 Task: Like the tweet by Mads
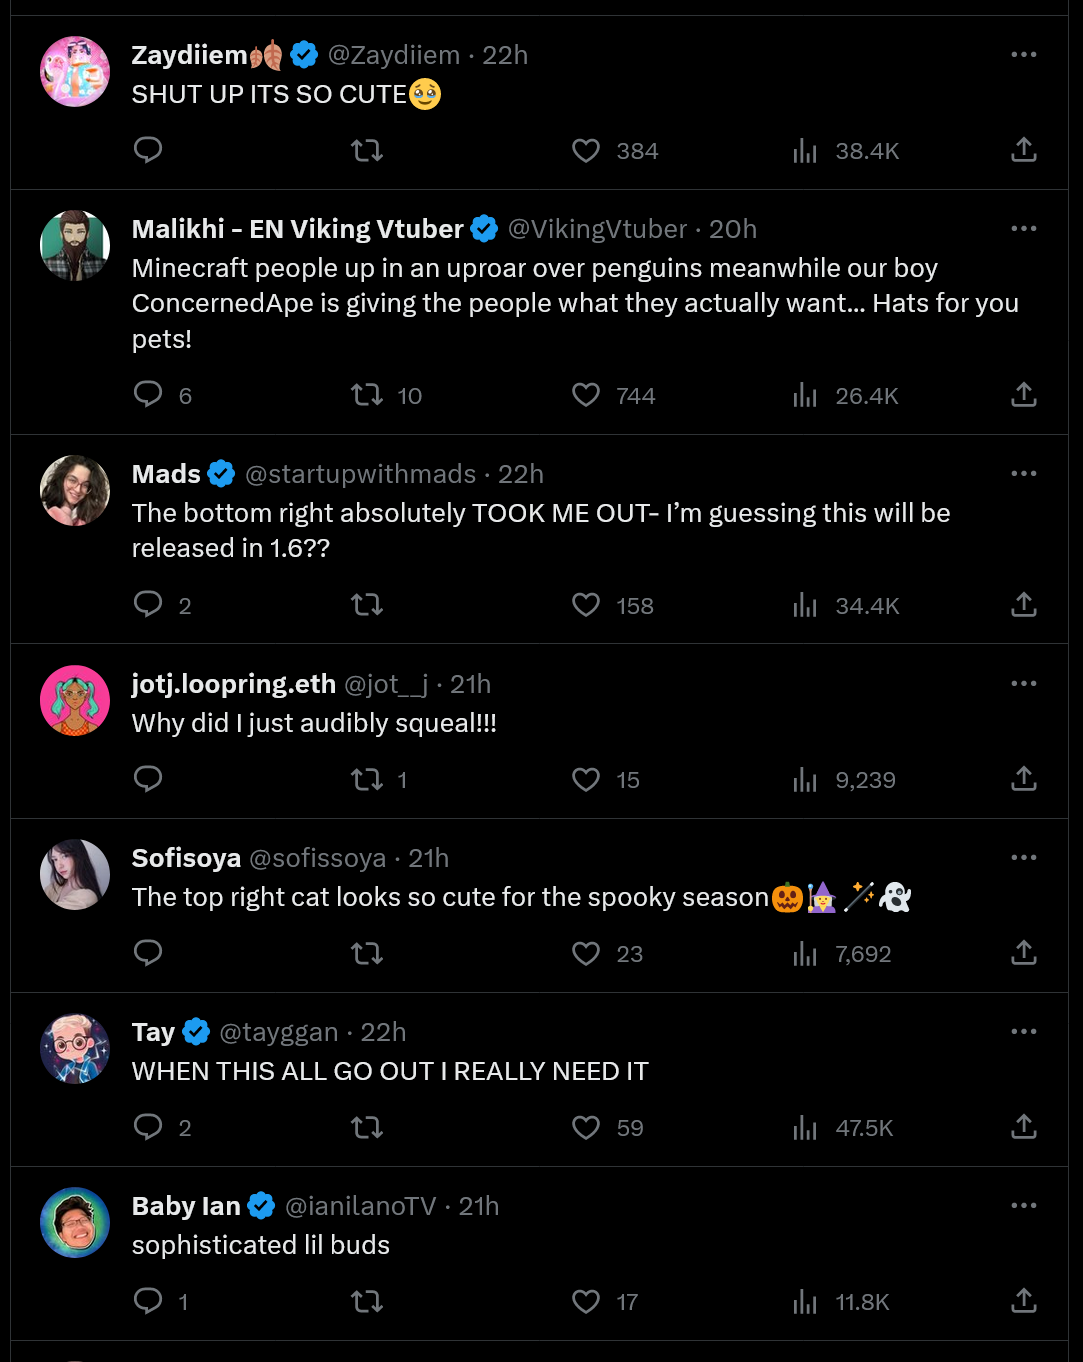pyautogui.click(x=586, y=605)
